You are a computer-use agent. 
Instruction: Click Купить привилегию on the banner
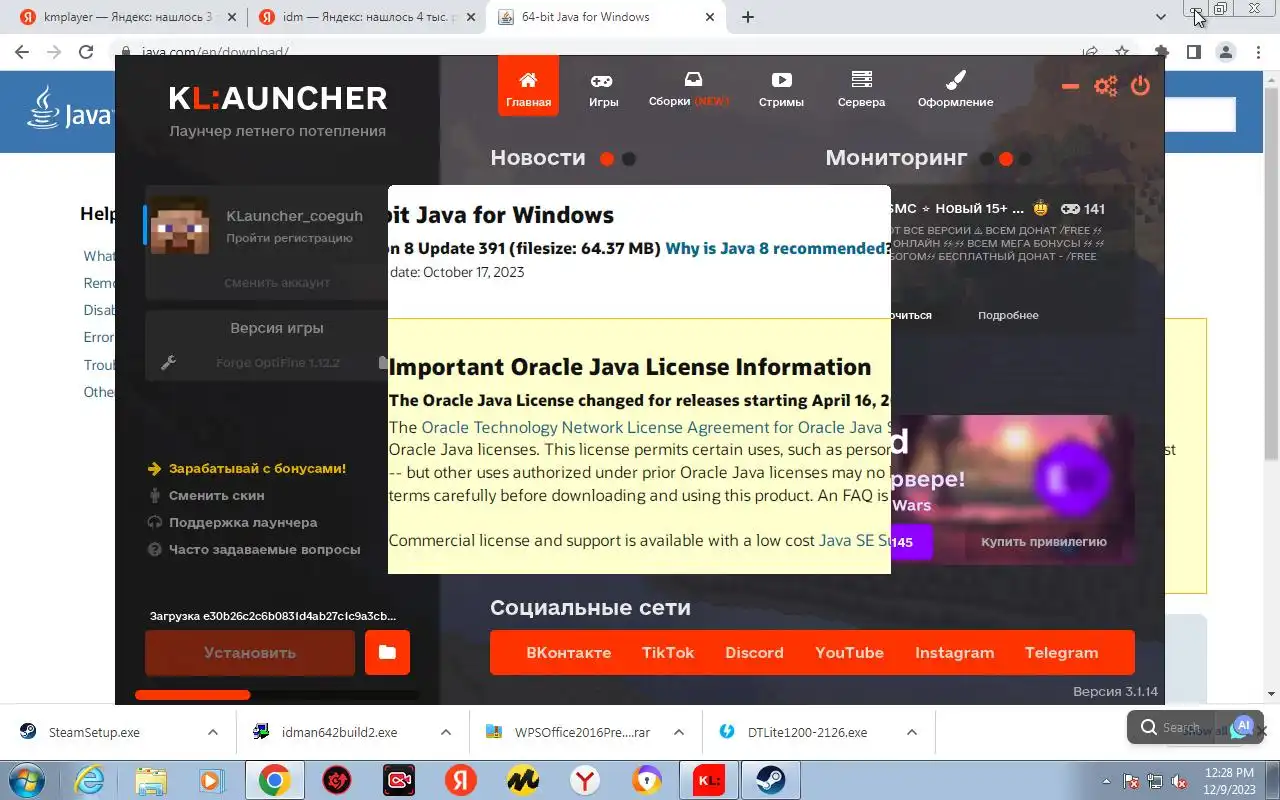point(1044,542)
